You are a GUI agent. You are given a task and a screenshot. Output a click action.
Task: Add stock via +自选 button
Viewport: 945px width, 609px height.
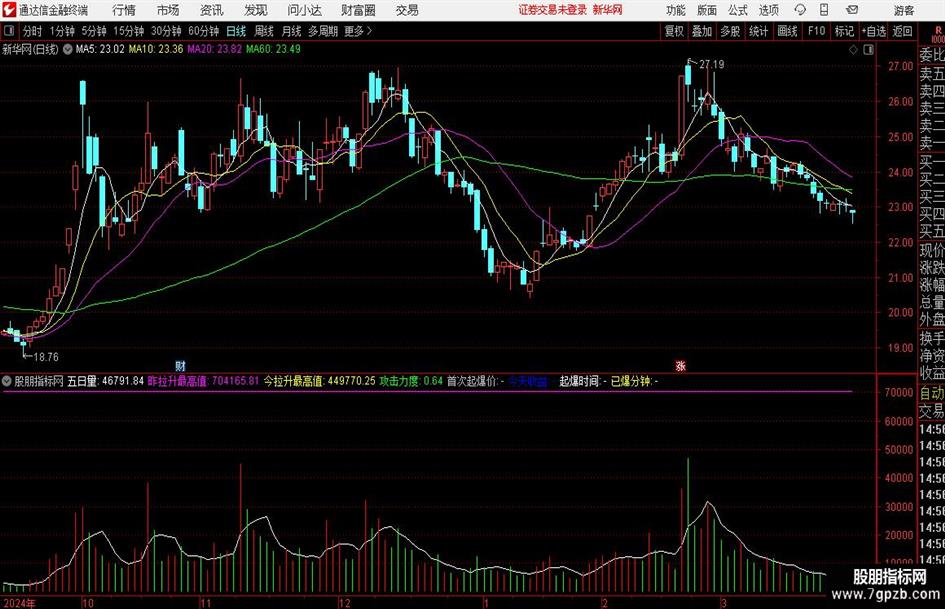pyautogui.click(x=874, y=31)
